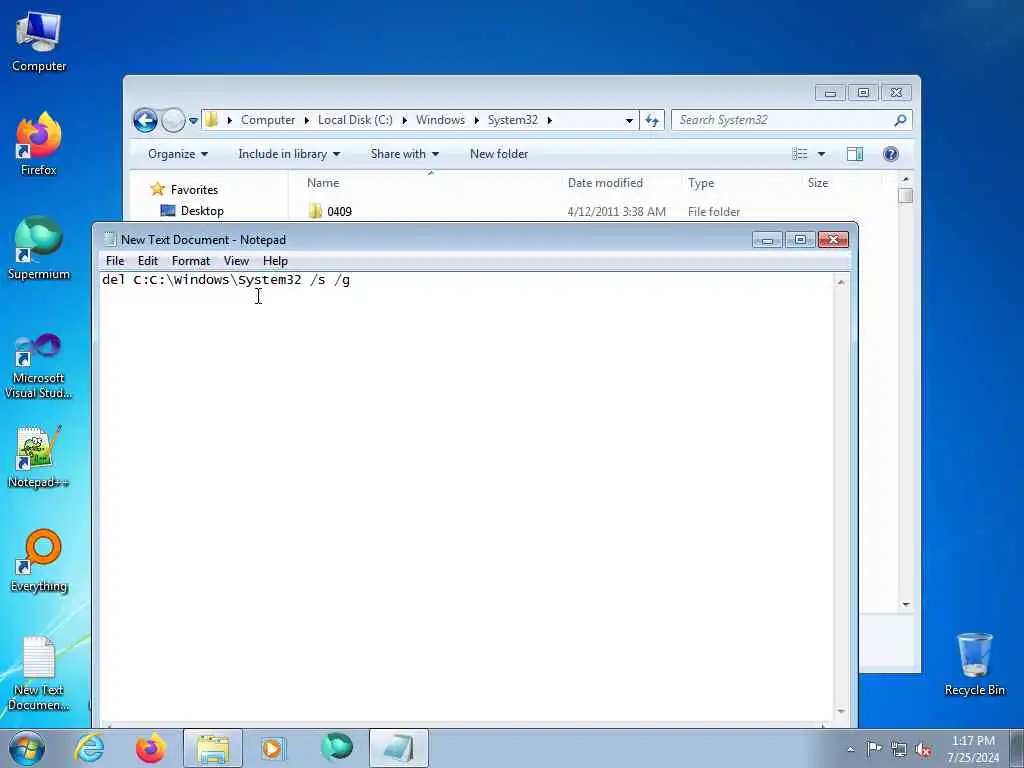Click the Action Center flag tray icon
The height and width of the screenshot is (768, 1024).
pyautogui.click(x=874, y=748)
